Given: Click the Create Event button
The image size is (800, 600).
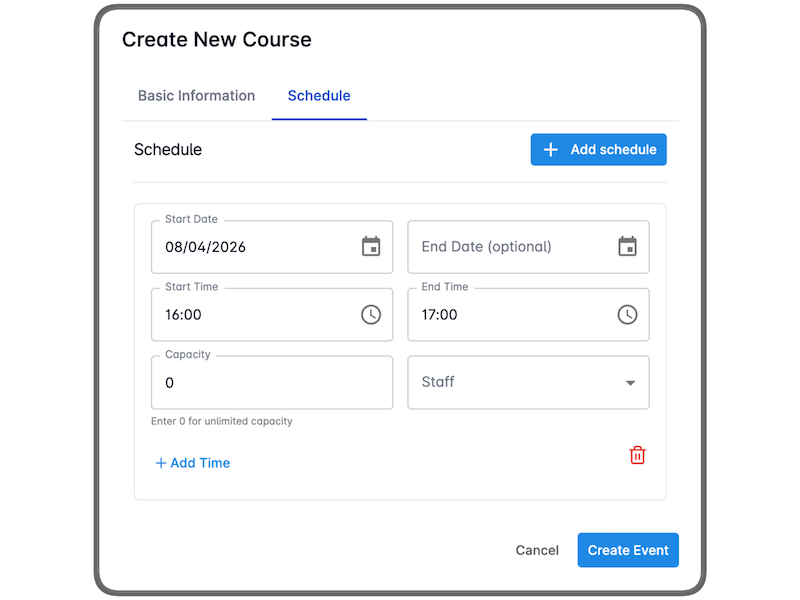Looking at the screenshot, I should (628, 549).
